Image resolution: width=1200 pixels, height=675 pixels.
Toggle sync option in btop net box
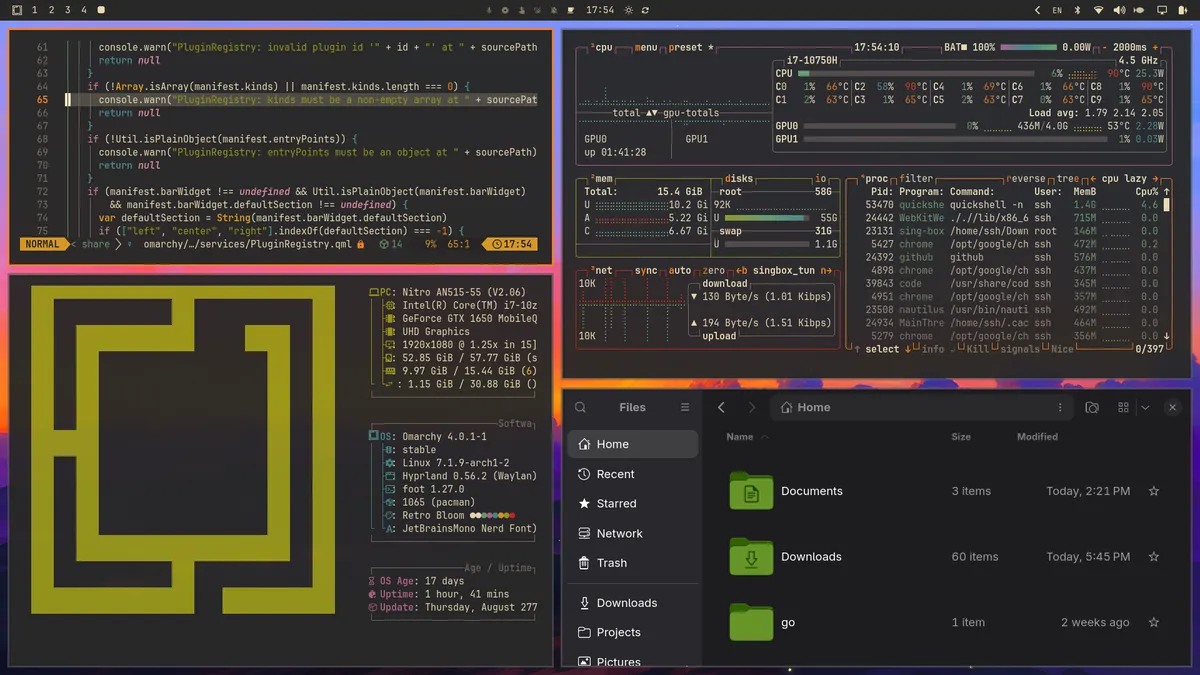point(645,270)
